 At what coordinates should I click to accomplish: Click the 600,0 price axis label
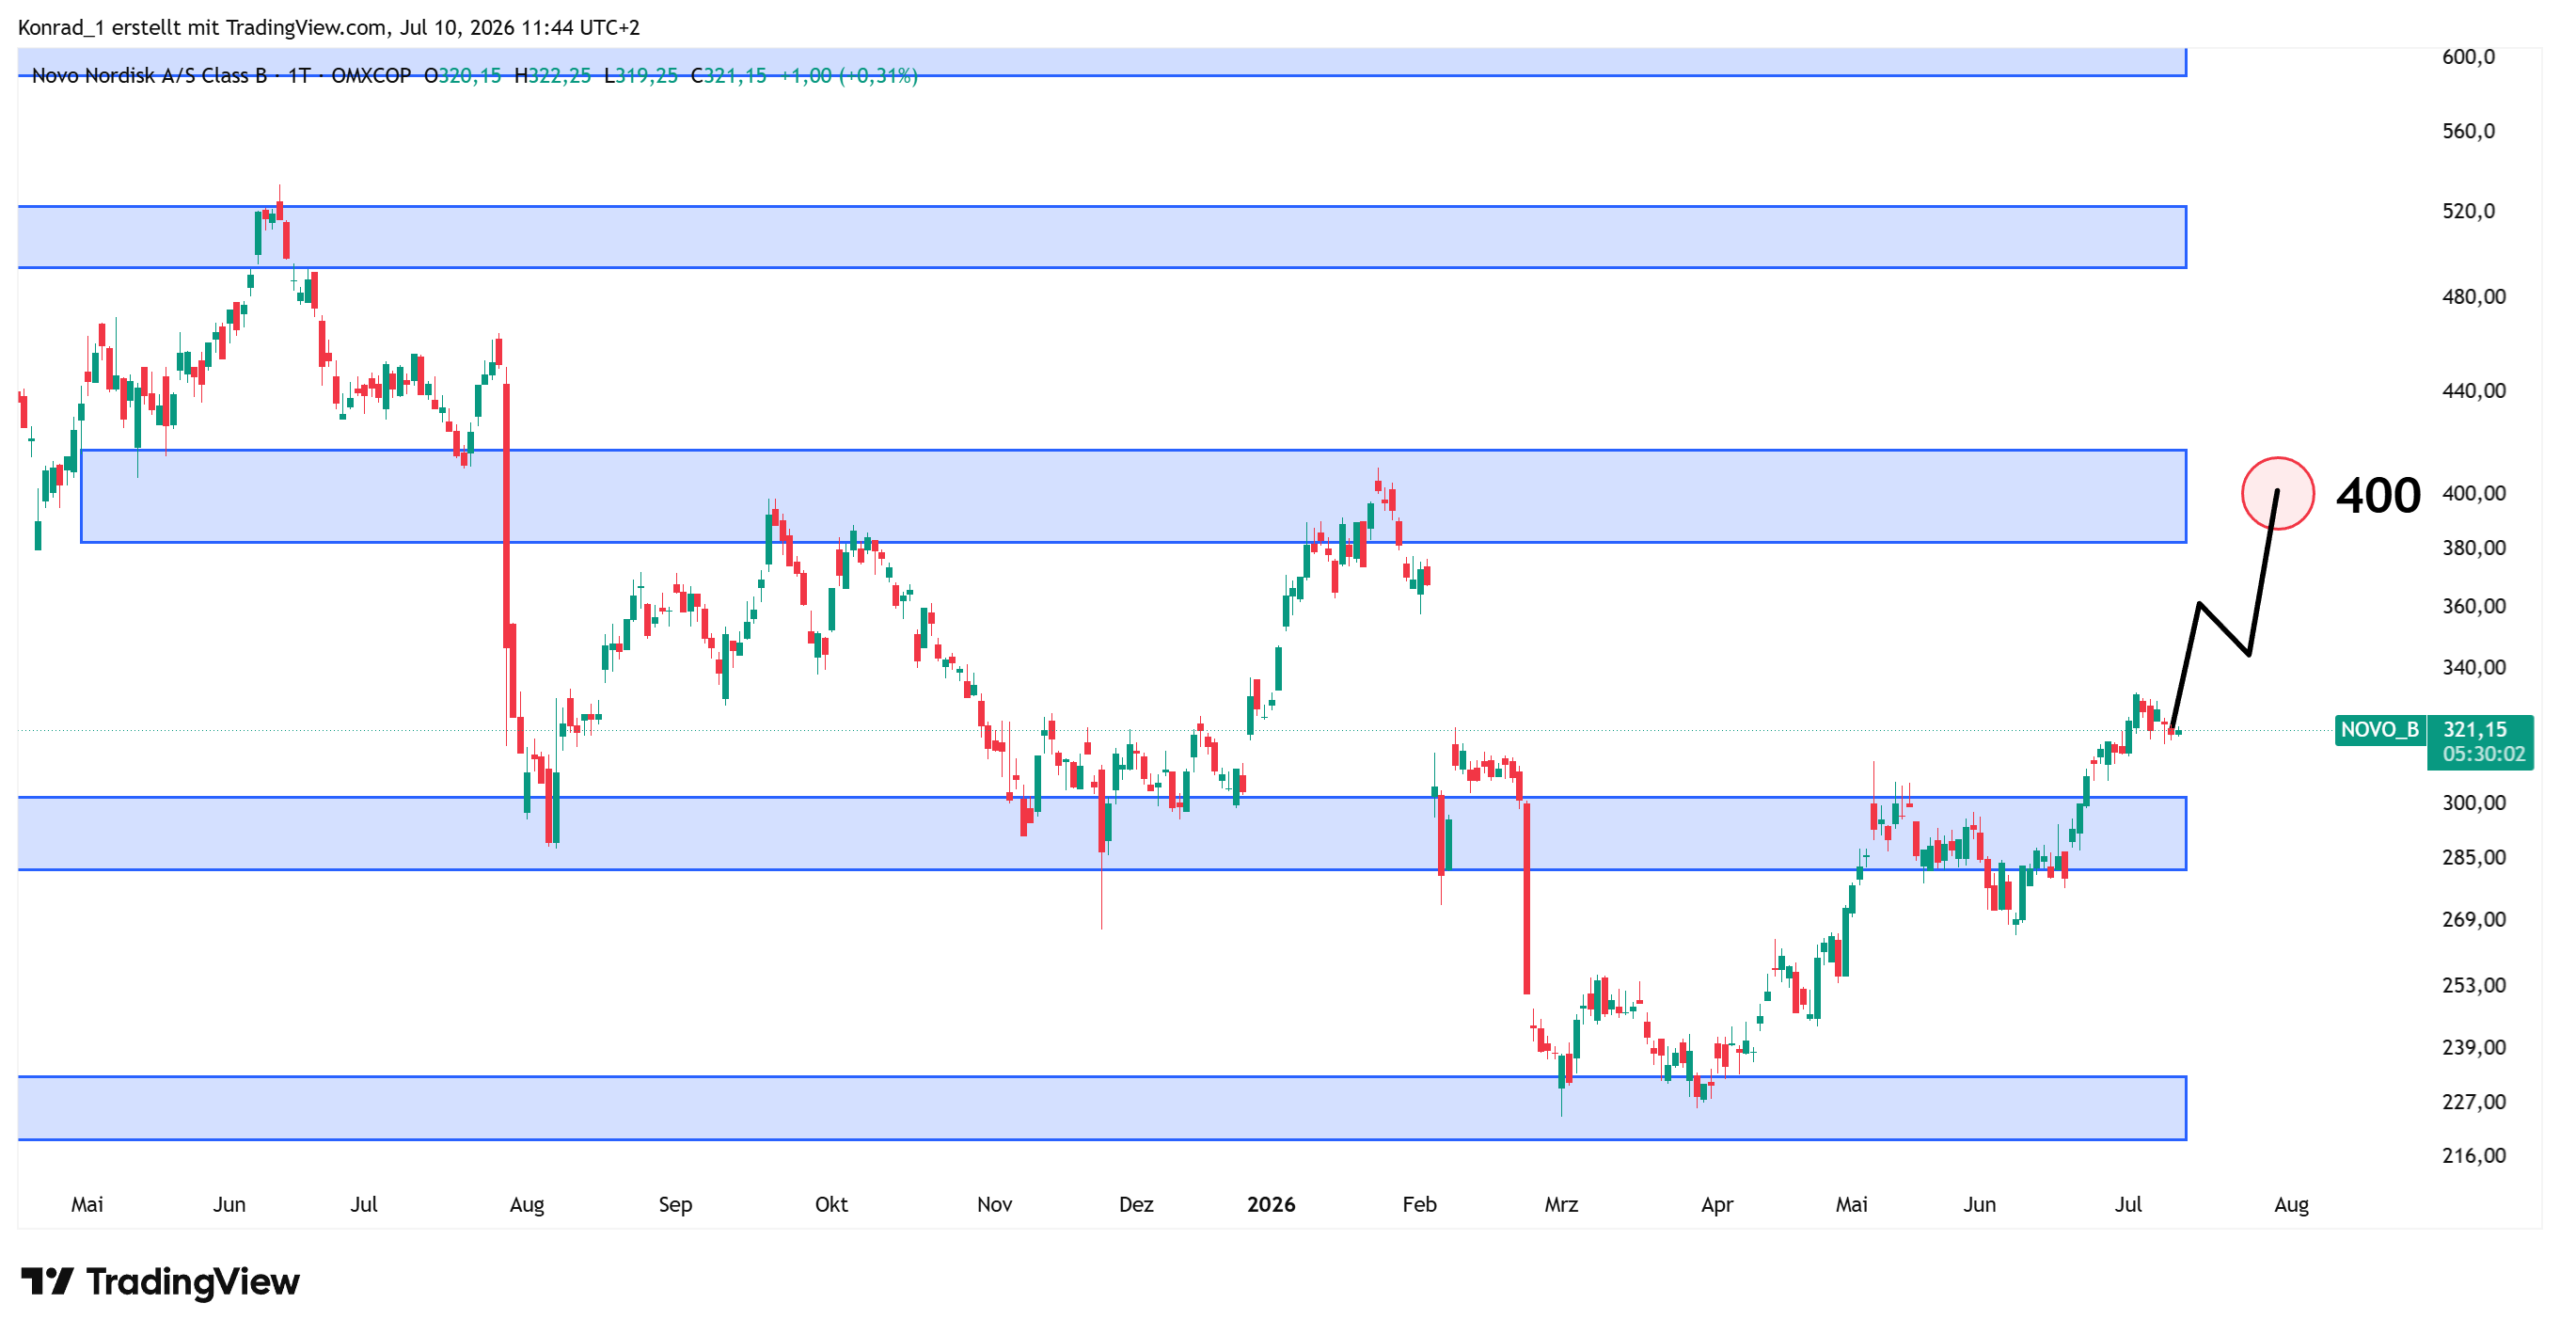tap(2468, 56)
